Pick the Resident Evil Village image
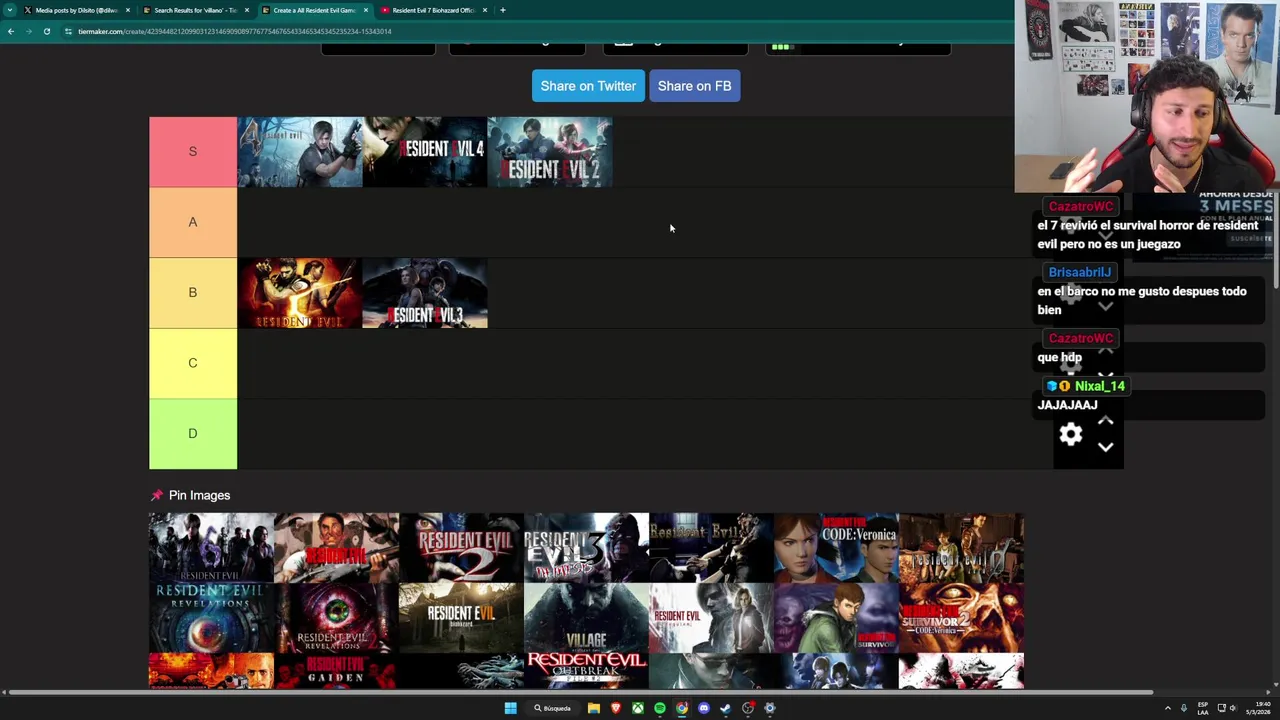Screen dimensions: 1280x720 [586, 618]
